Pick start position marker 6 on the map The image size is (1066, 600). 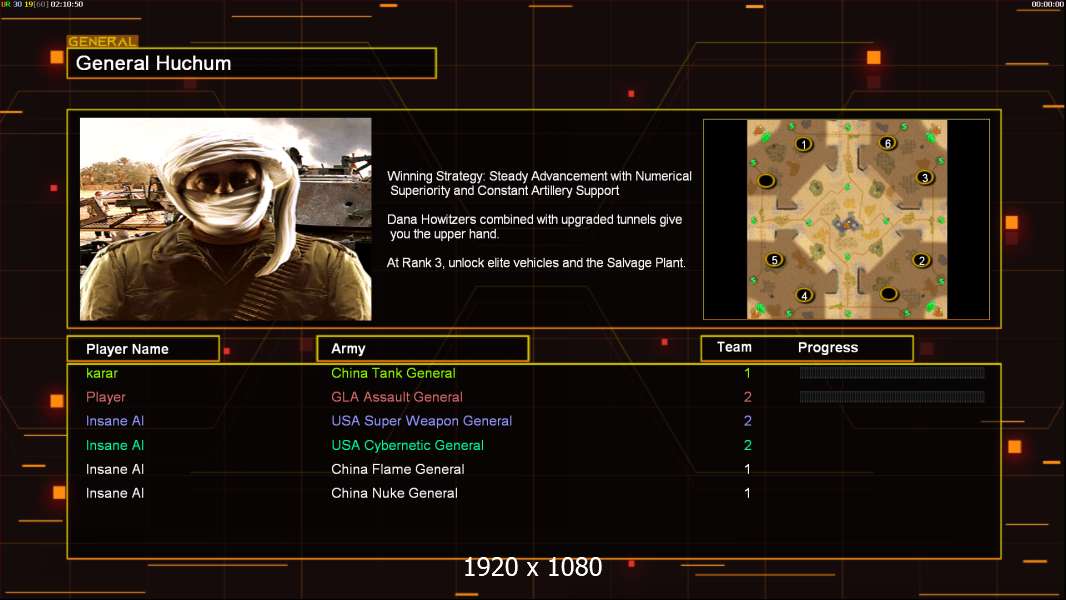coord(887,143)
